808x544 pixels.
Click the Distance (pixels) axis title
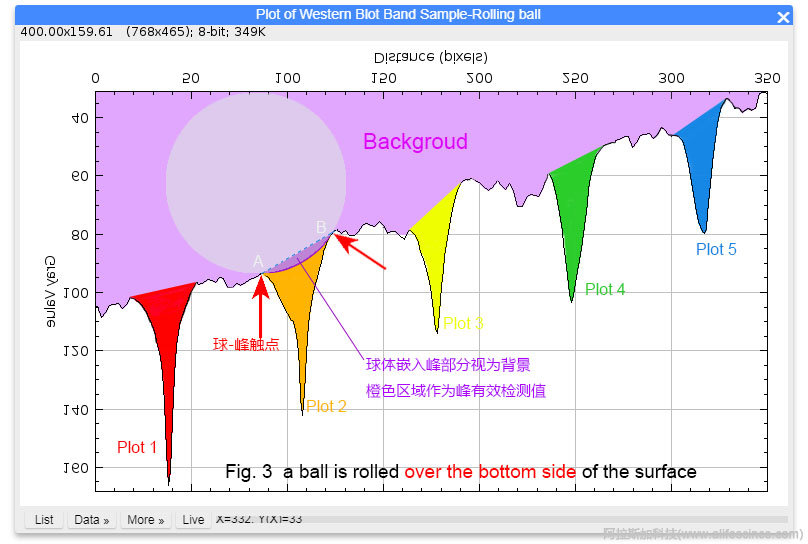(431, 56)
